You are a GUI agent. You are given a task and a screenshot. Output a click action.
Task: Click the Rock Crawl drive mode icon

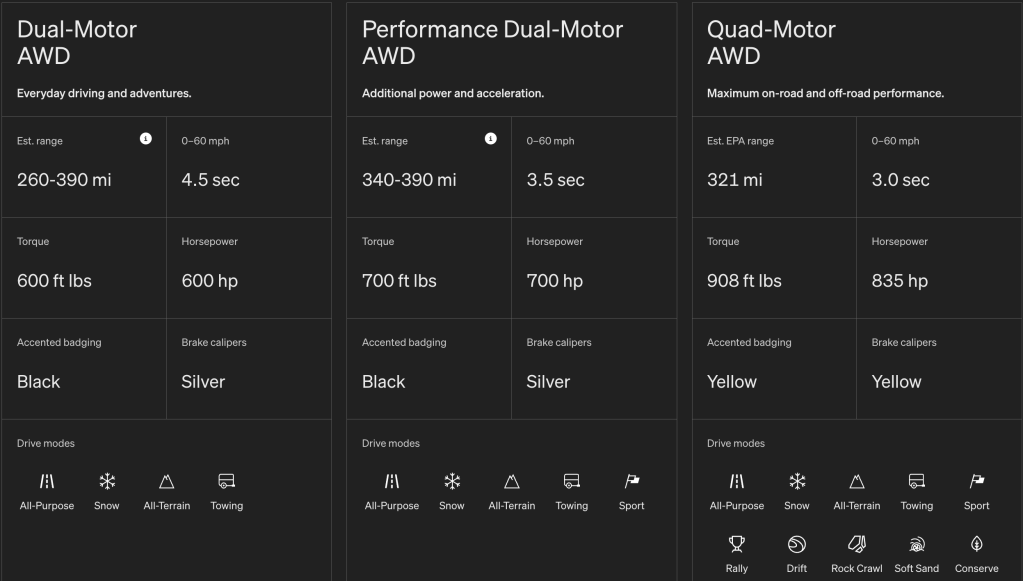[857, 544]
